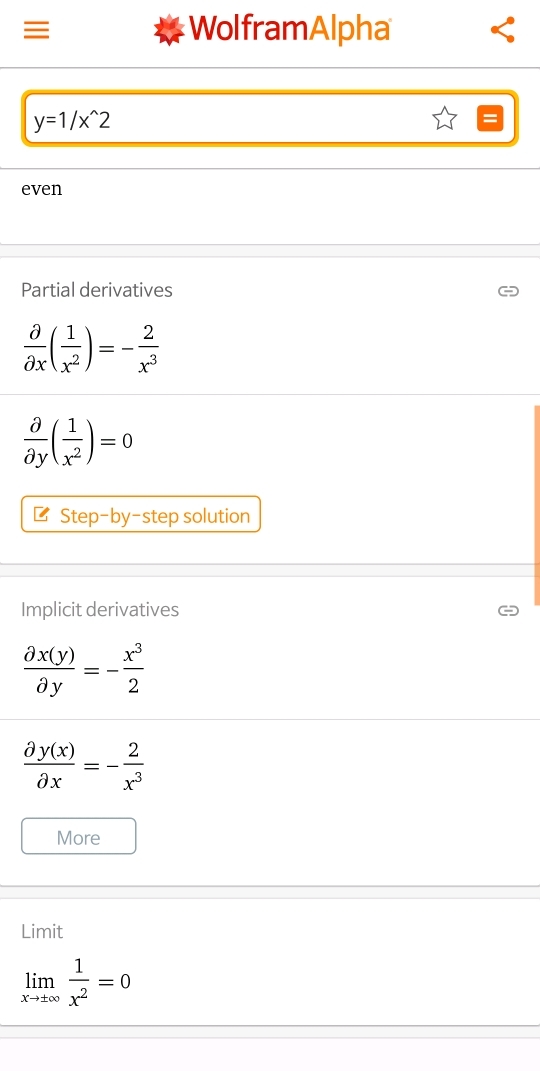Image resolution: width=540 pixels, height=1071 pixels.
Task: Tap the Limit pod heading
Action: pos(42,931)
